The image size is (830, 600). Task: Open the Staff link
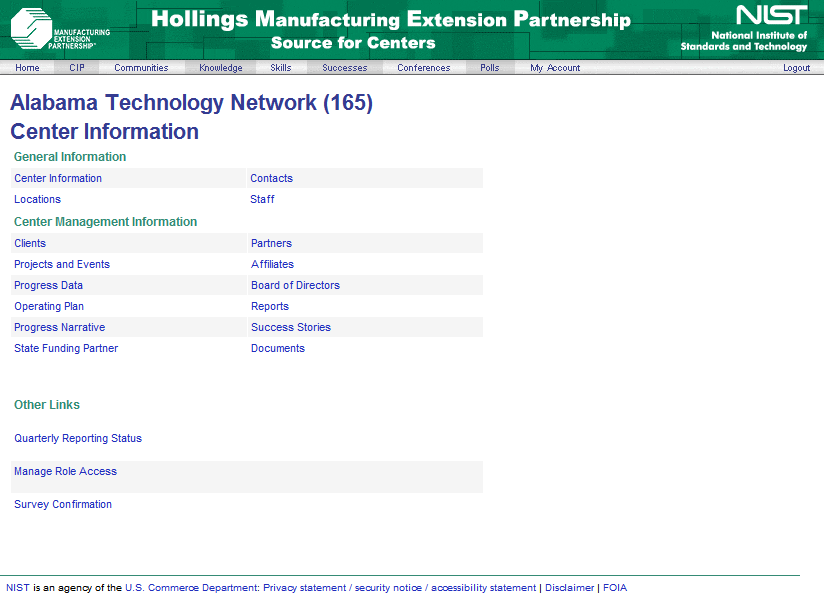pyautogui.click(x=262, y=200)
